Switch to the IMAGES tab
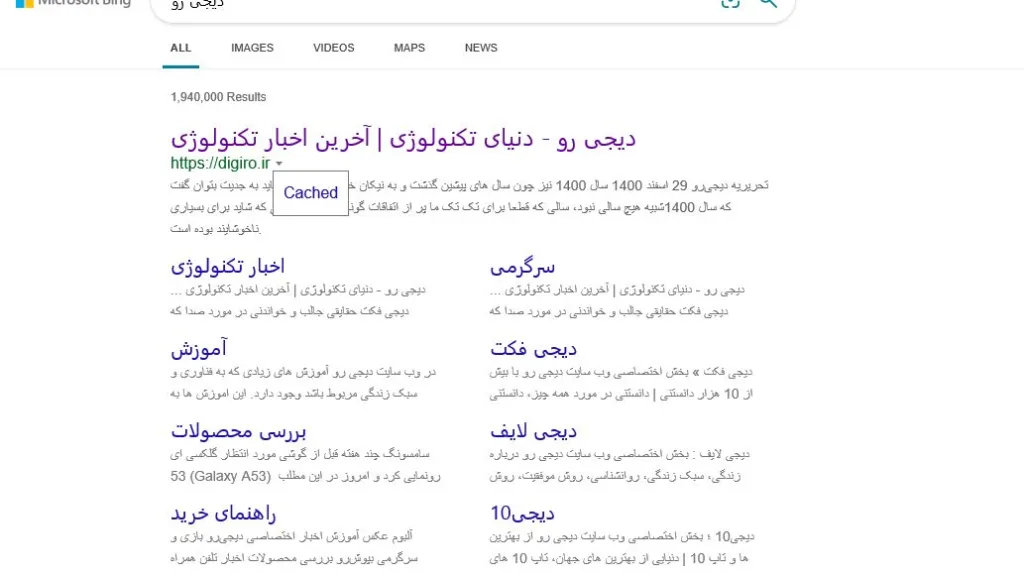Viewport: 1024px width, 576px height. pos(252,48)
